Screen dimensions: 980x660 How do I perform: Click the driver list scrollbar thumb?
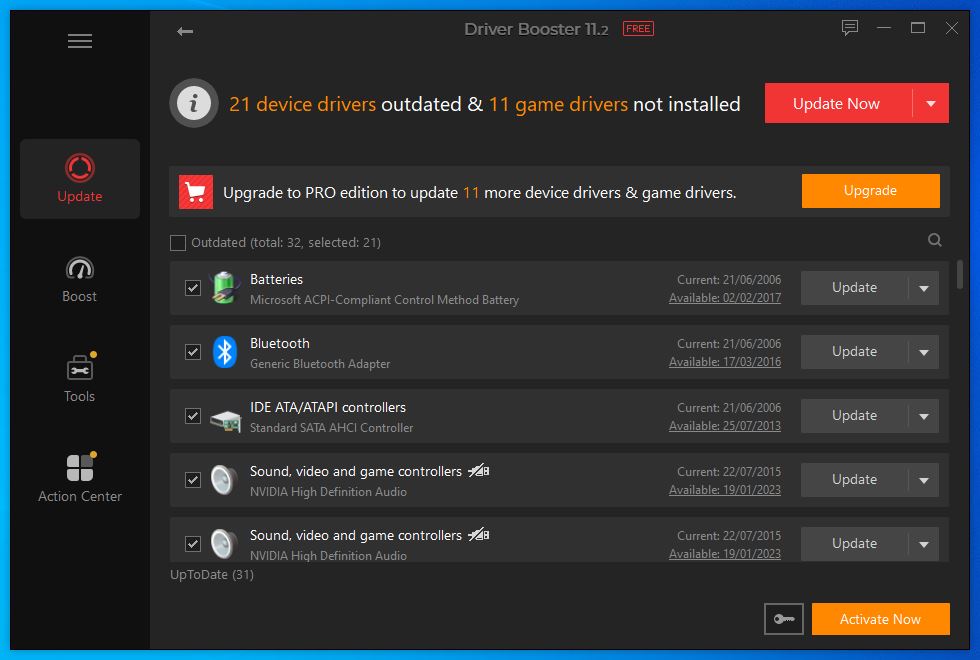[960, 275]
